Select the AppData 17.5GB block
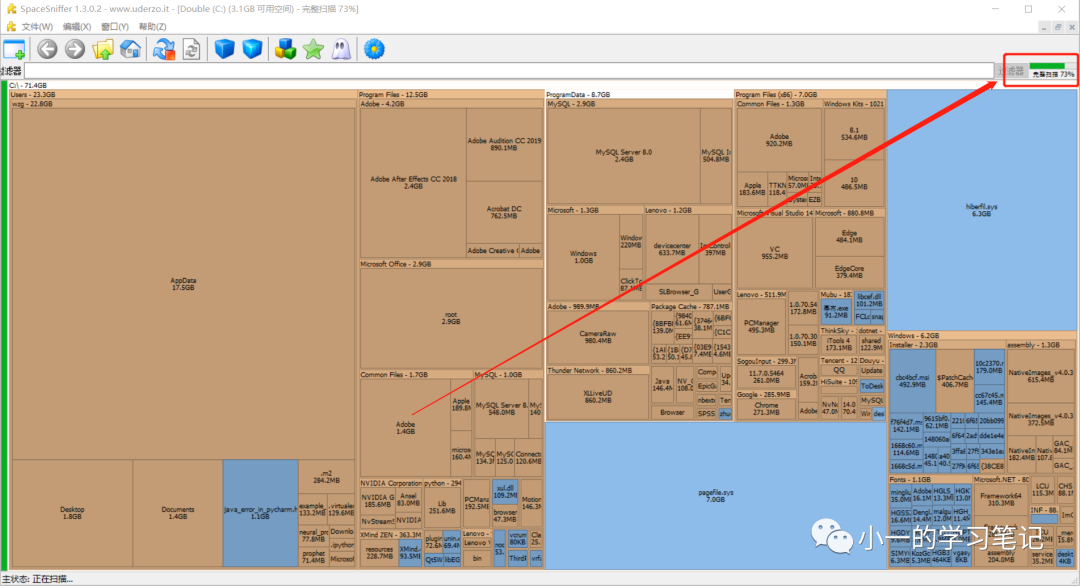 183,284
